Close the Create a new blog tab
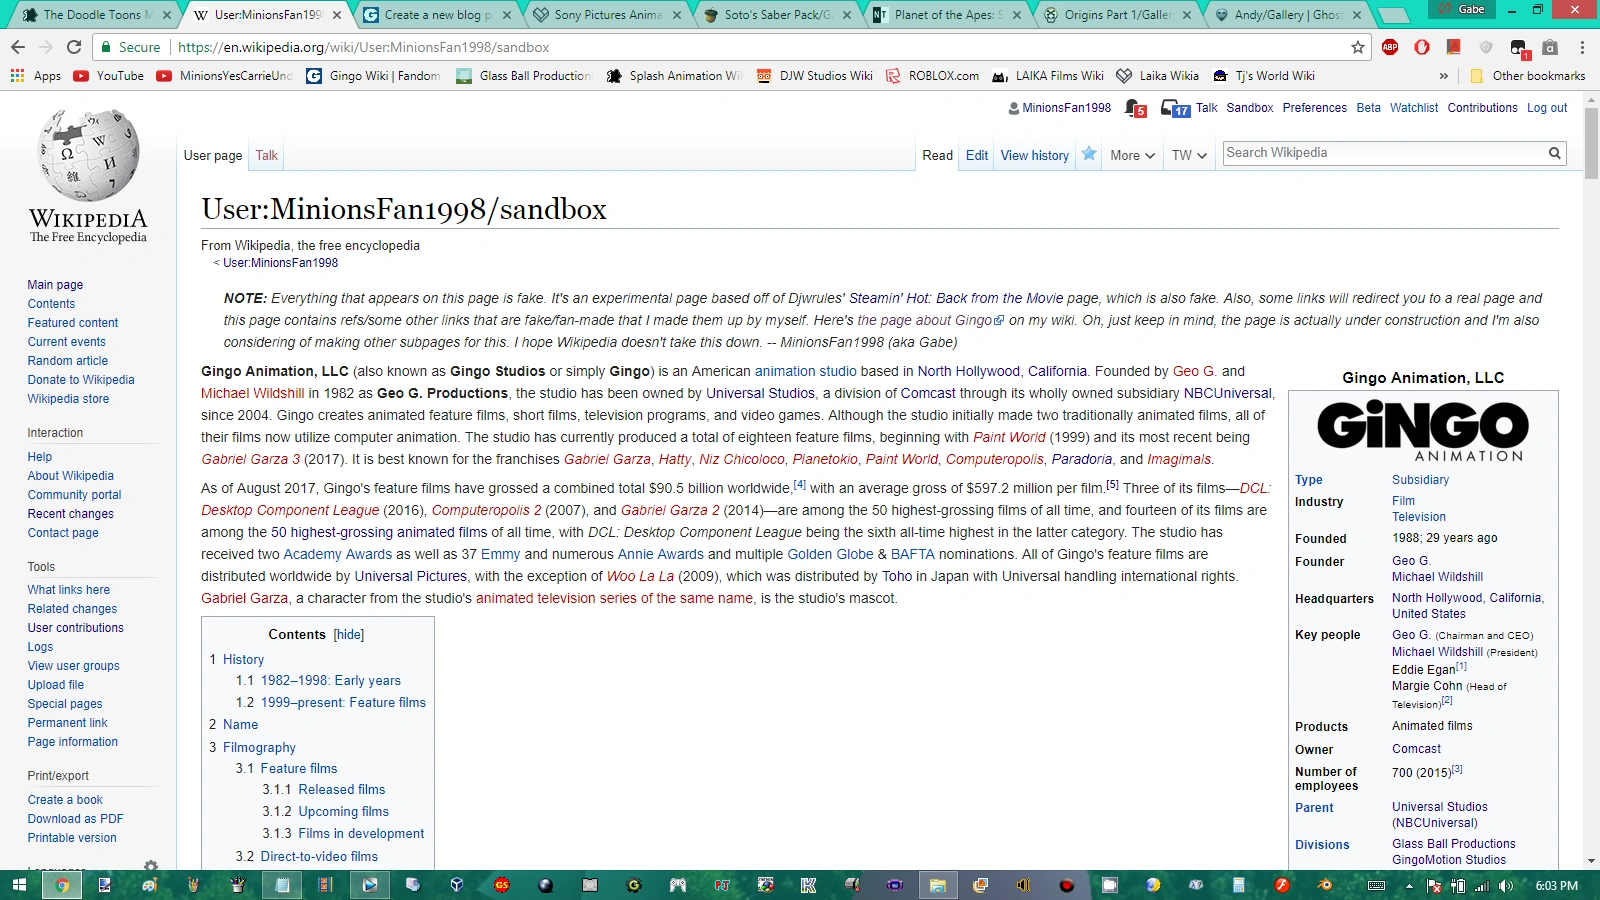 point(507,15)
